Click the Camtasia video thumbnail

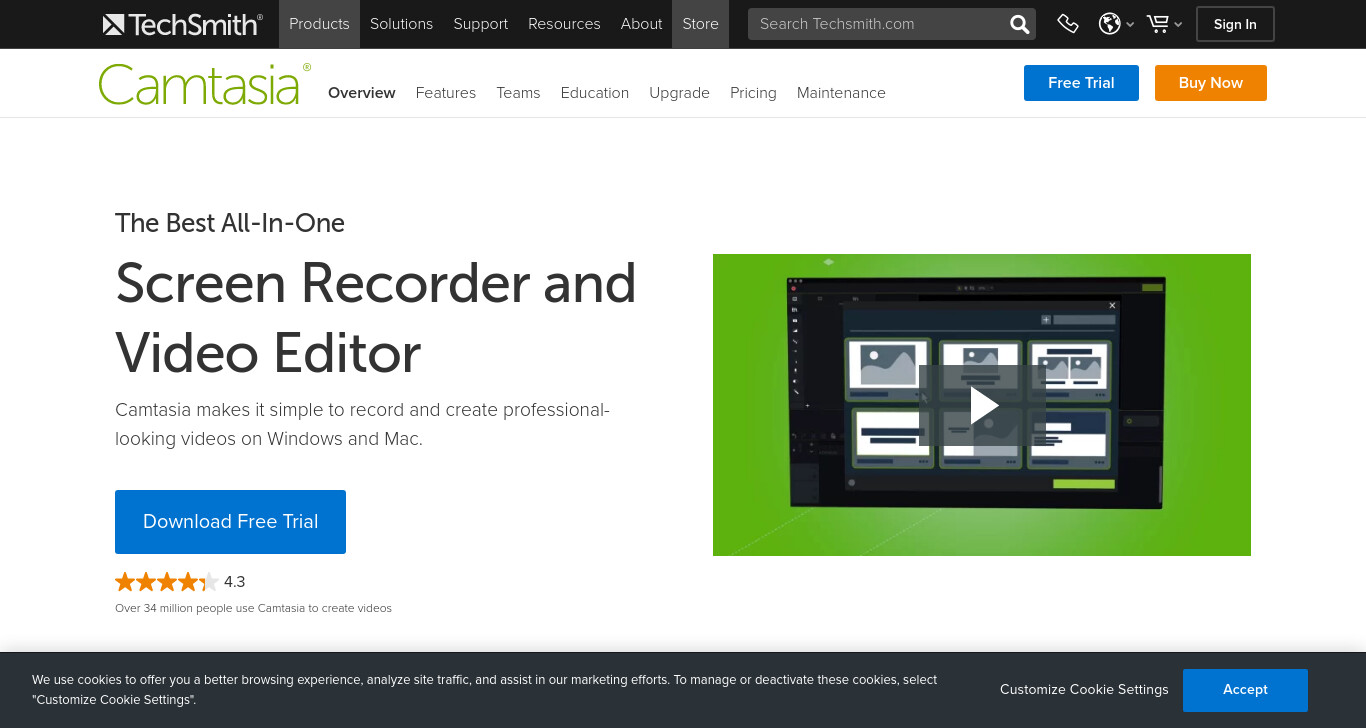click(x=982, y=405)
